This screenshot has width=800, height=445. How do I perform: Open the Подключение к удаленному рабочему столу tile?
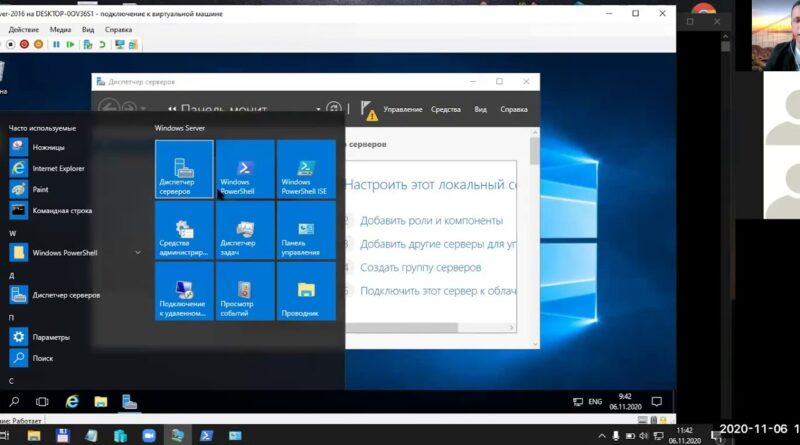pos(184,291)
